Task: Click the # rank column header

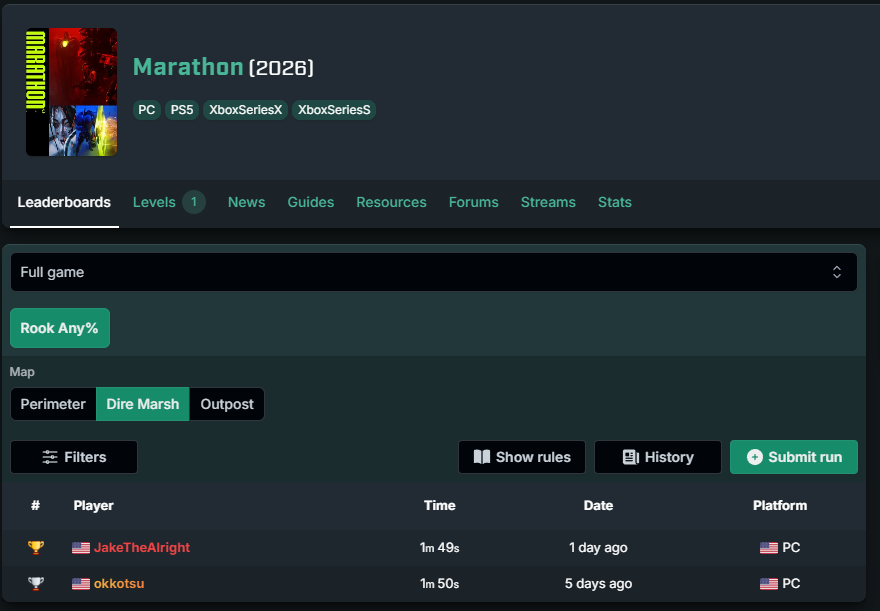Action: coord(35,506)
